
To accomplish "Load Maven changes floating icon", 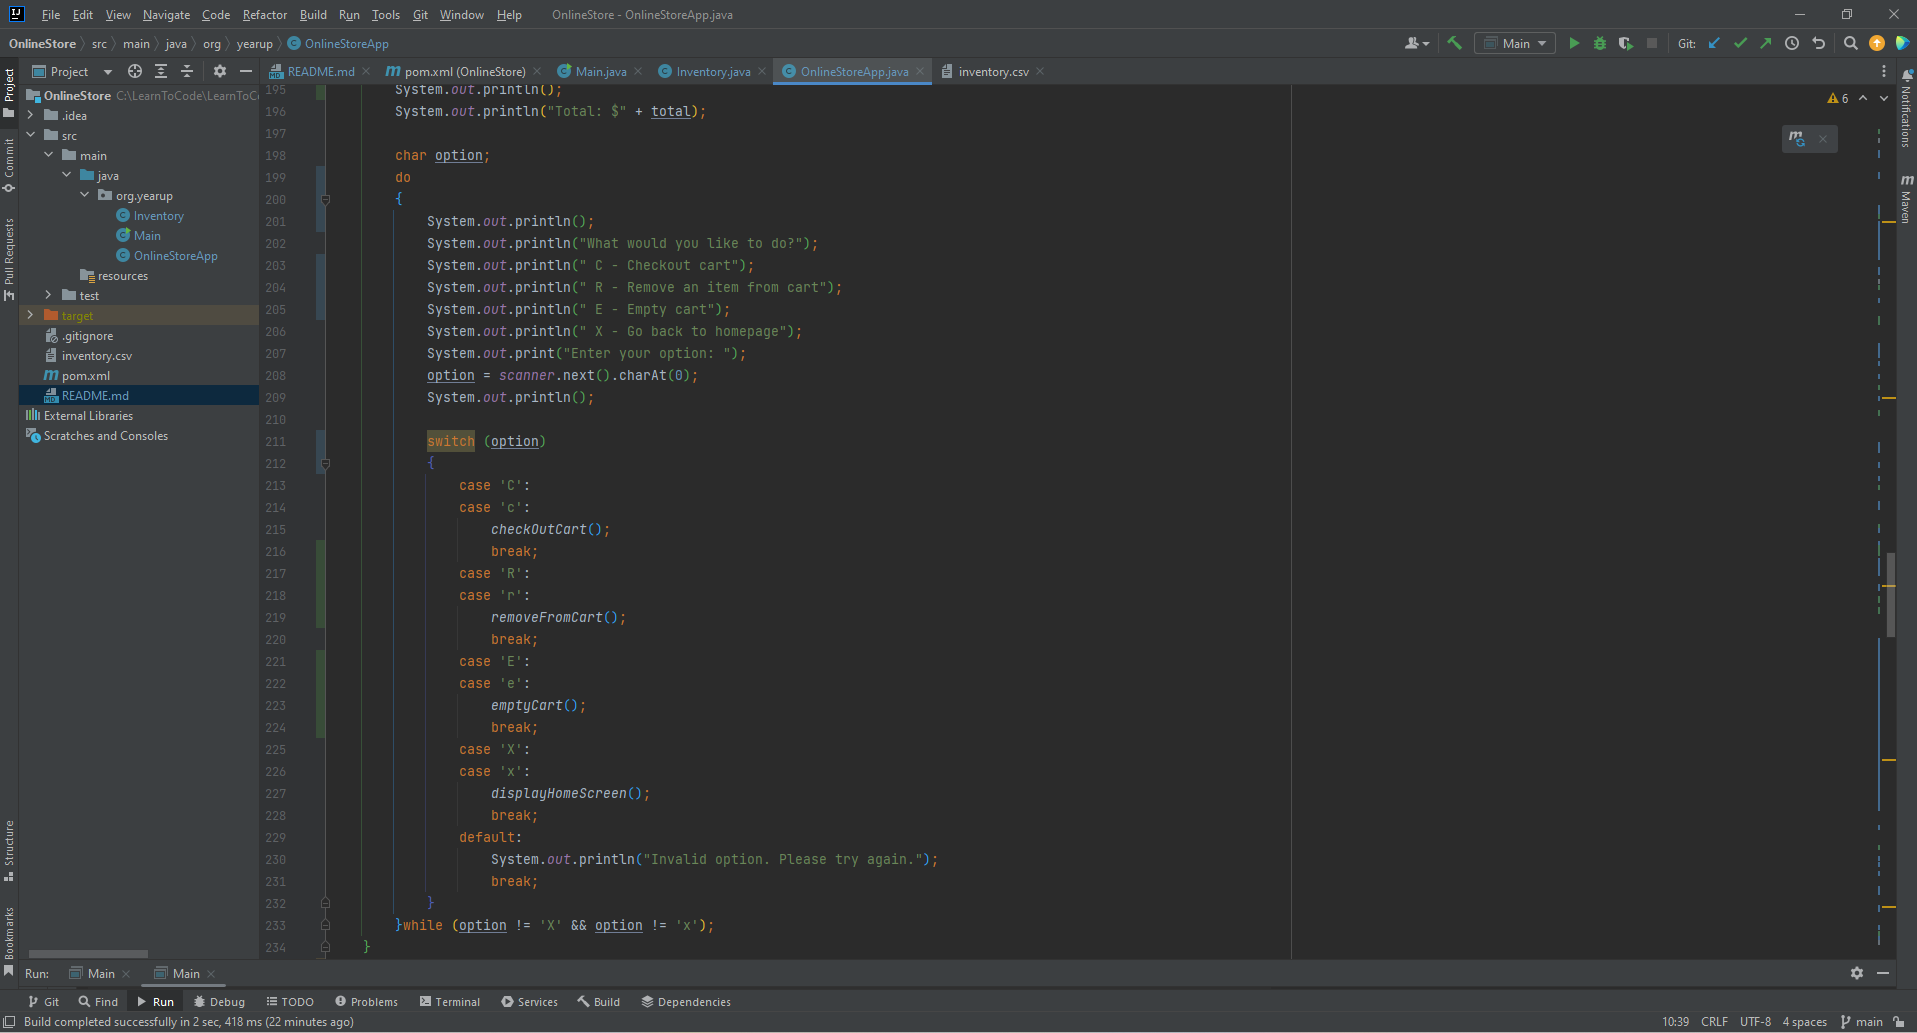I will coord(1797,139).
